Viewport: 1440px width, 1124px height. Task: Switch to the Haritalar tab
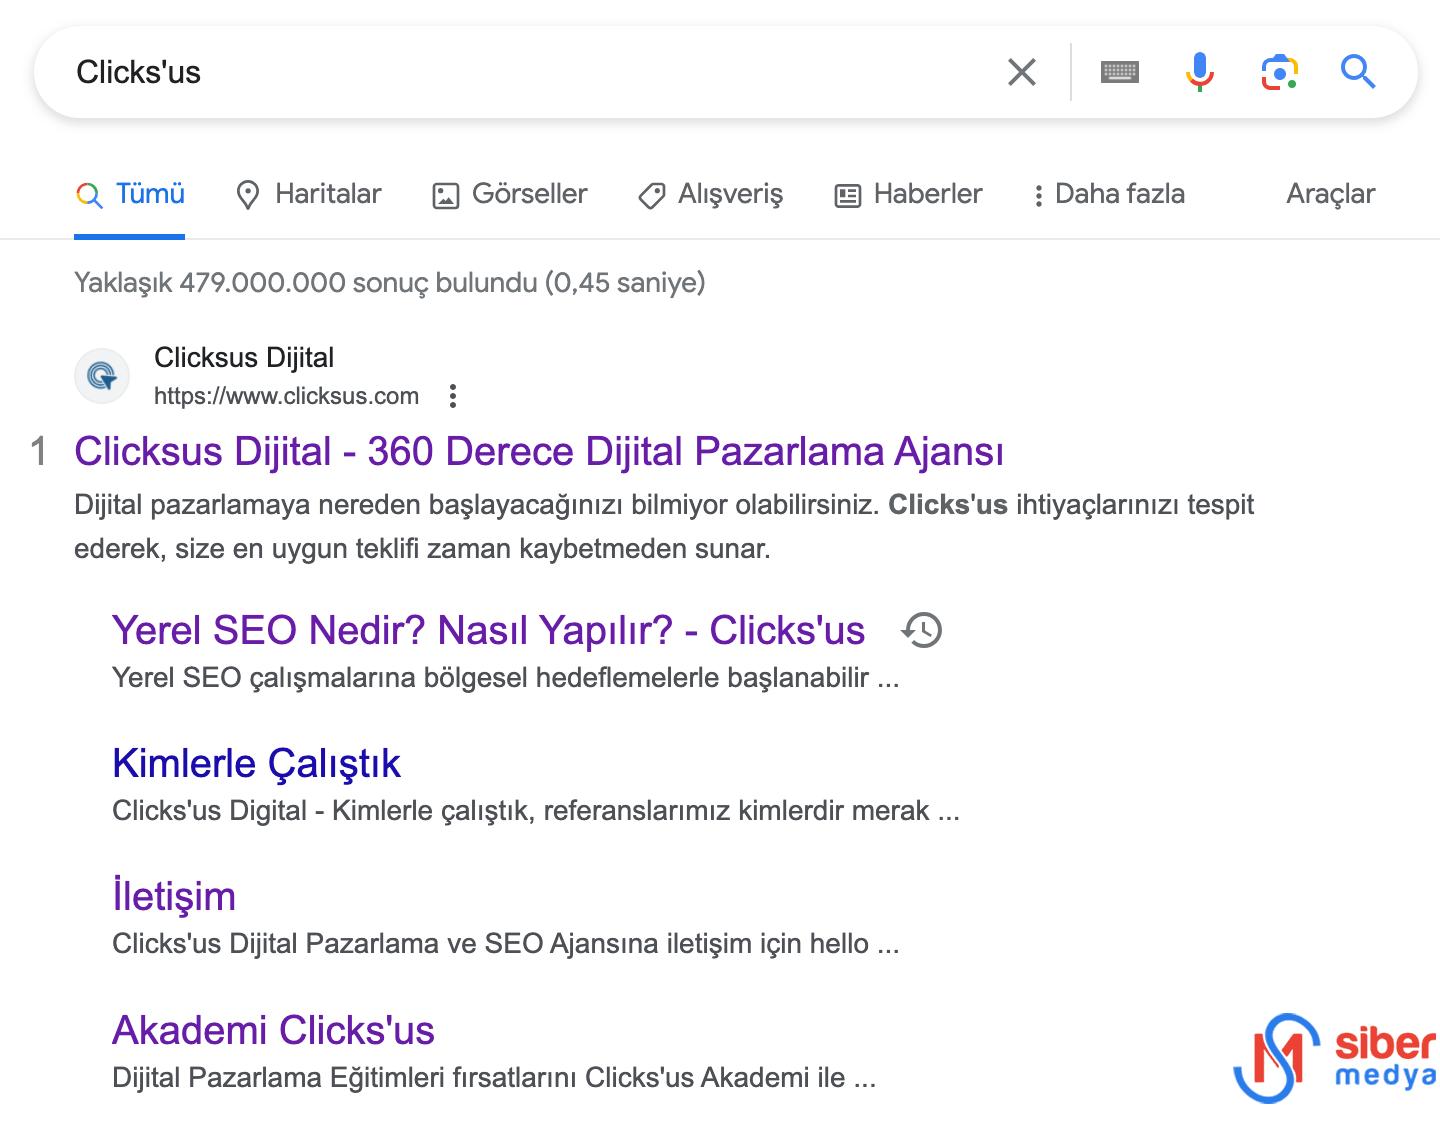[x=308, y=194]
